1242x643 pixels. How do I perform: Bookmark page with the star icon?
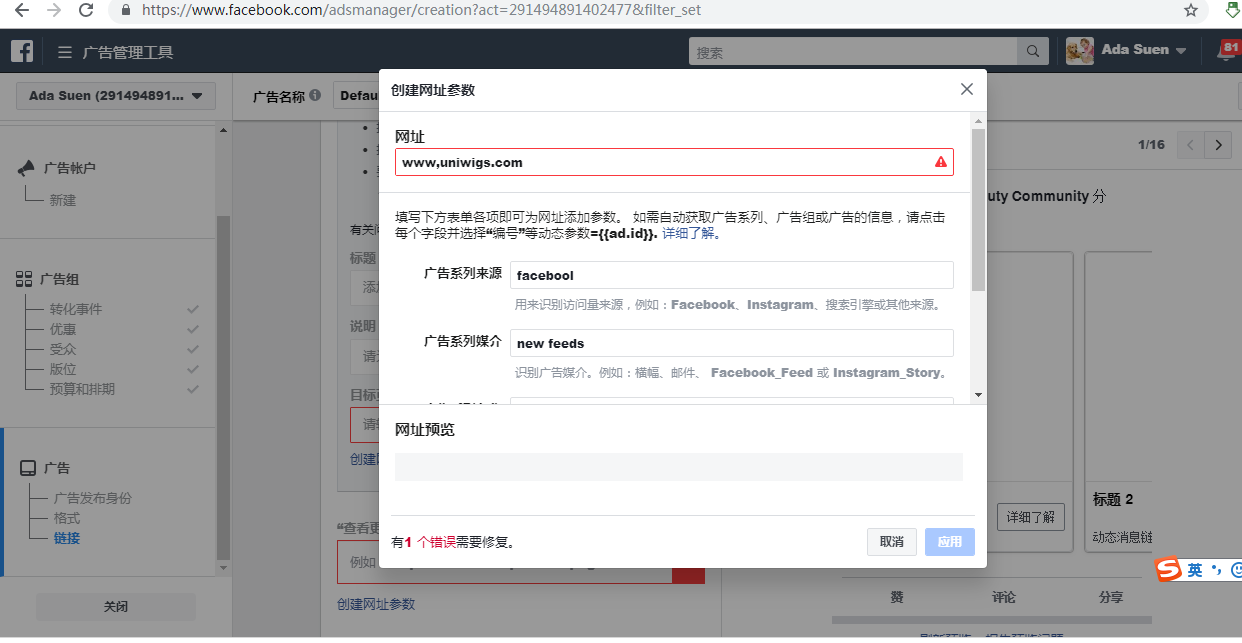tap(1190, 10)
